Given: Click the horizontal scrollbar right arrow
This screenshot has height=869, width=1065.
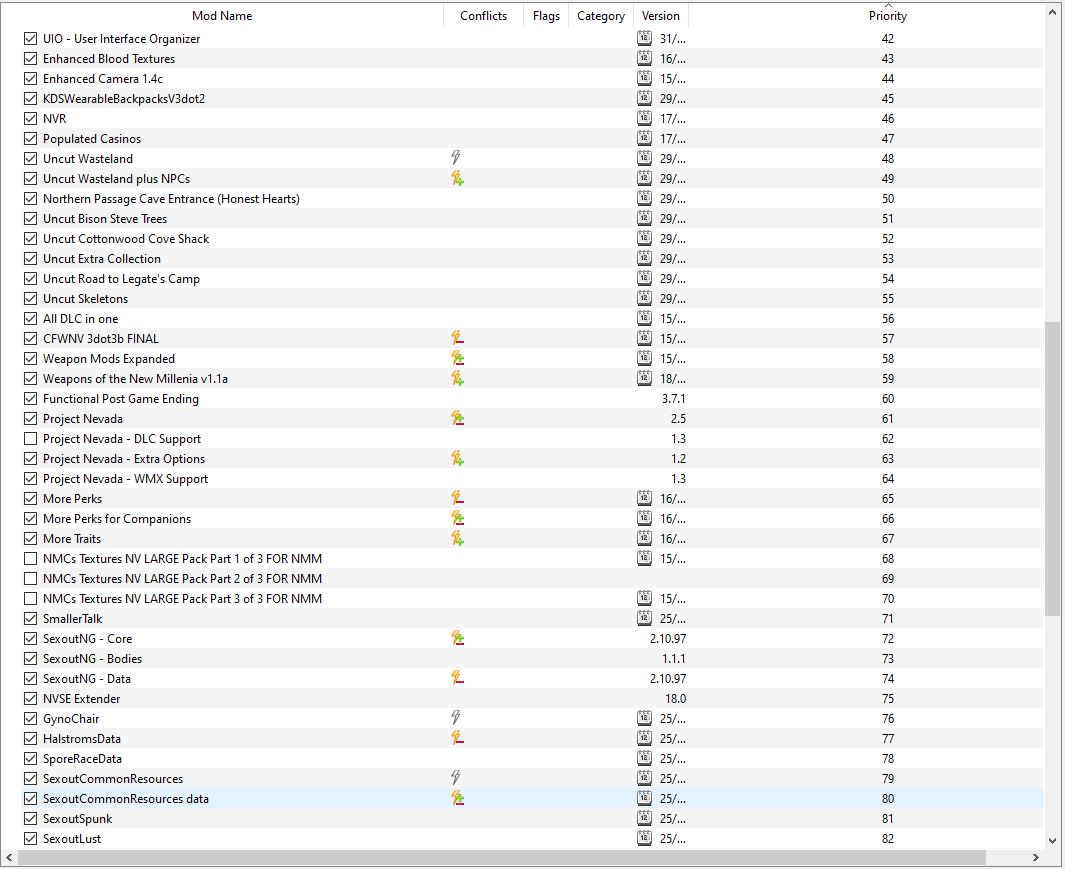Looking at the screenshot, I should click(1036, 857).
